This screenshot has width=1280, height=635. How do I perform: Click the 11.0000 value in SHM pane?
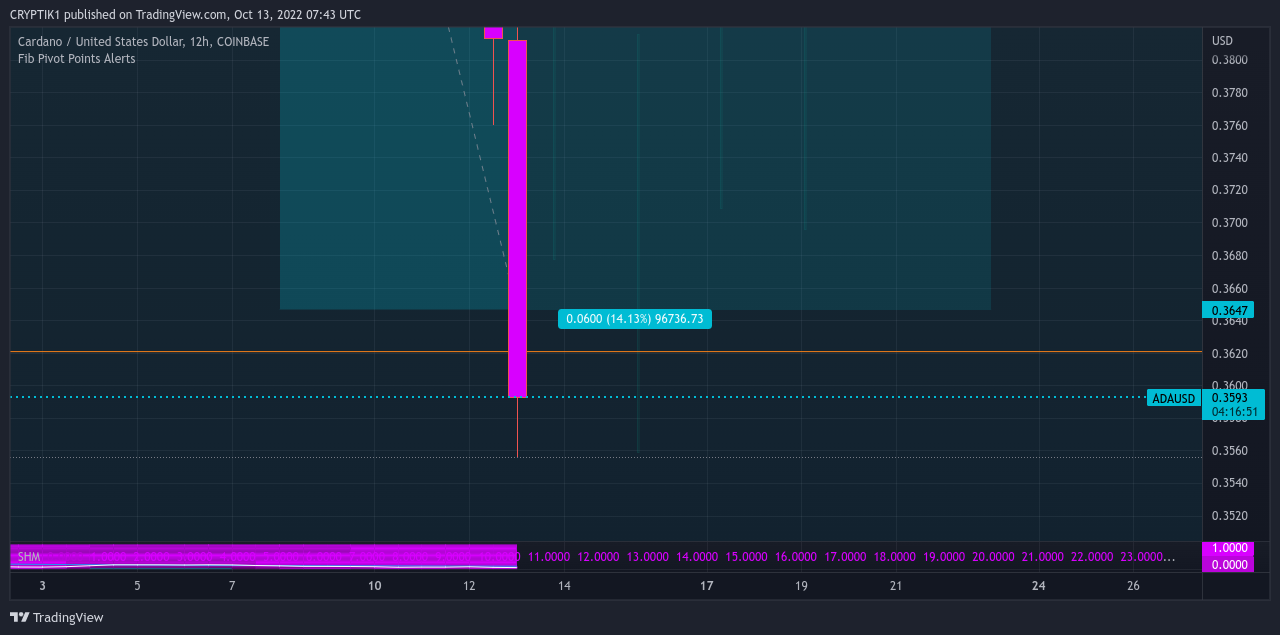coord(549,557)
